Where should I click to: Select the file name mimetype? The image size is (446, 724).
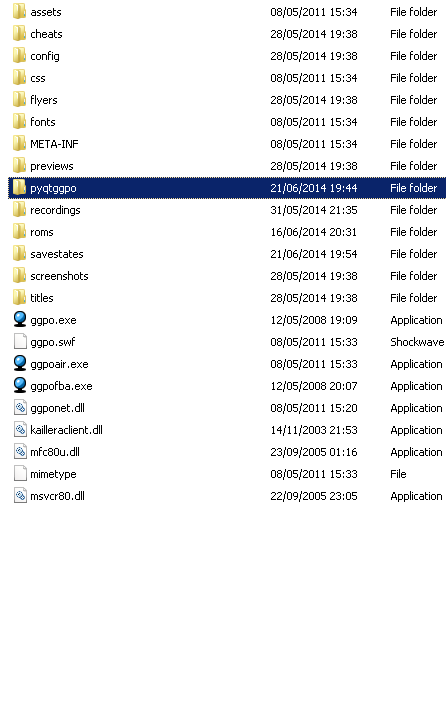(x=53, y=474)
